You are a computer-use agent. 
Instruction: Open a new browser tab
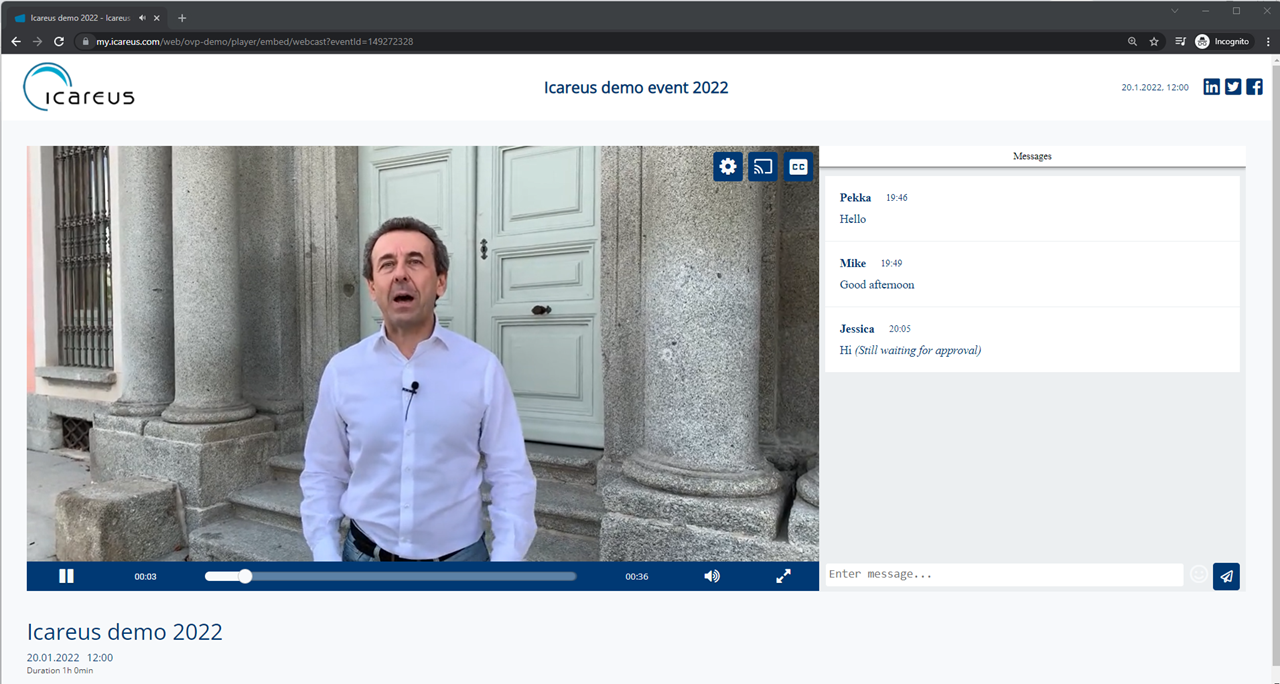pyautogui.click(x=182, y=17)
